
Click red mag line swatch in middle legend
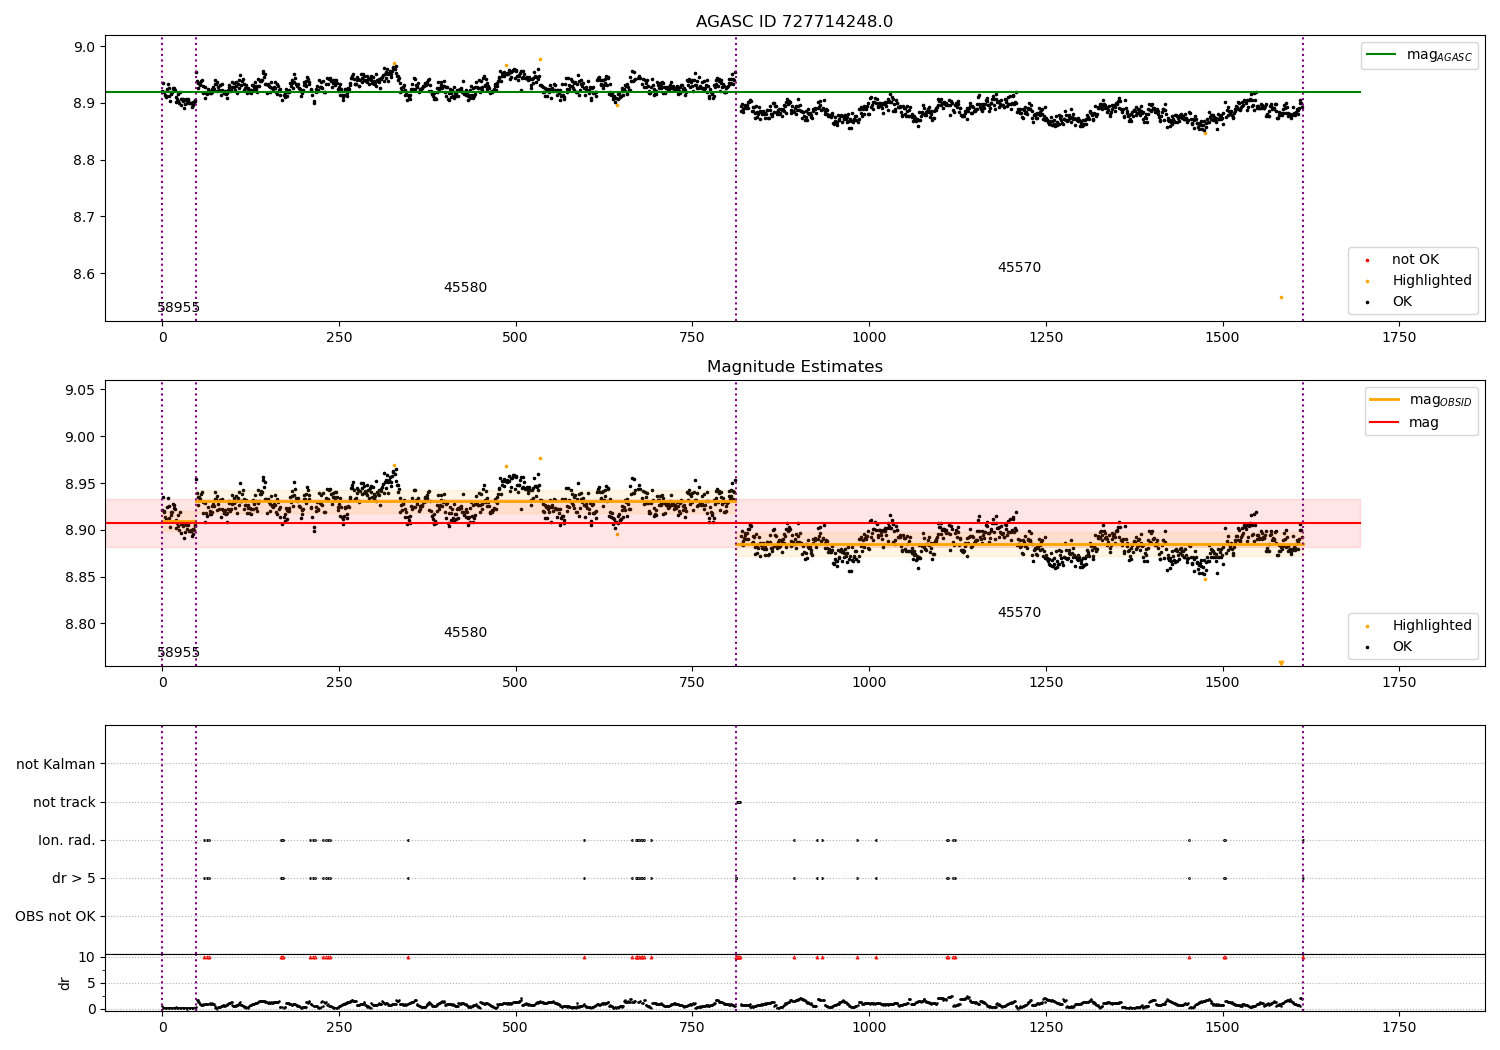click(1384, 423)
